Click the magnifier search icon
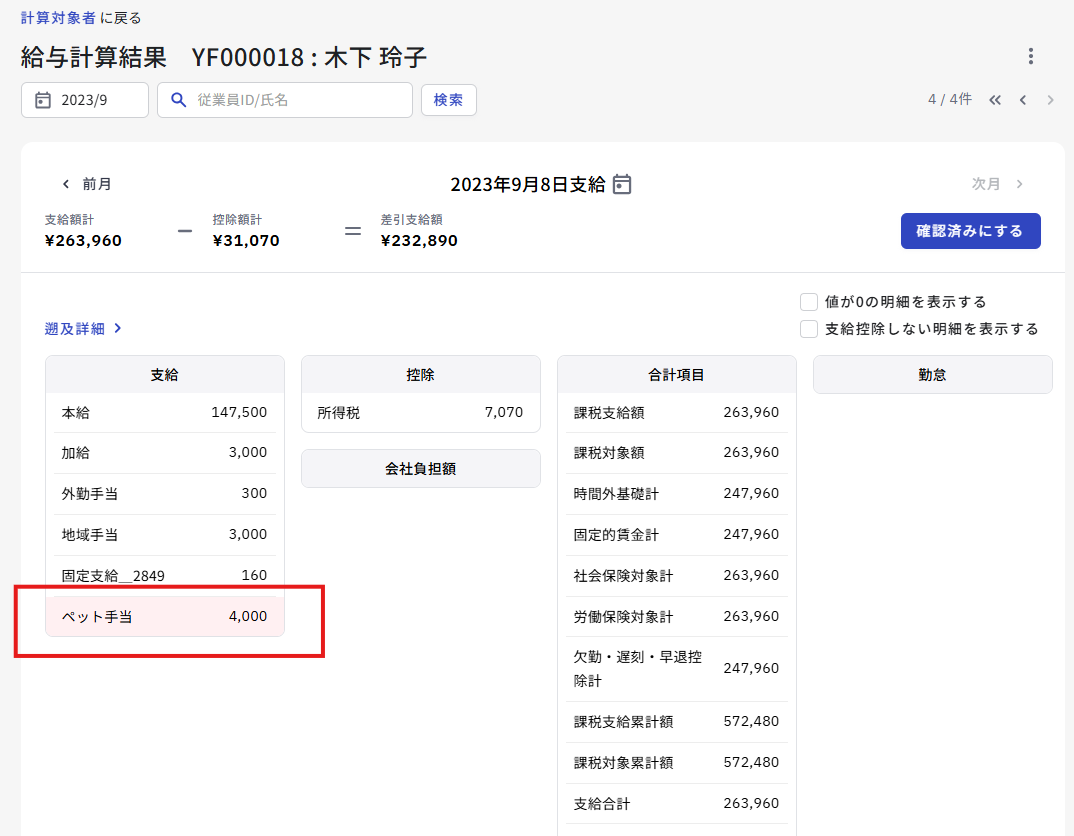The width and height of the screenshot is (1074, 836). [x=178, y=100]
